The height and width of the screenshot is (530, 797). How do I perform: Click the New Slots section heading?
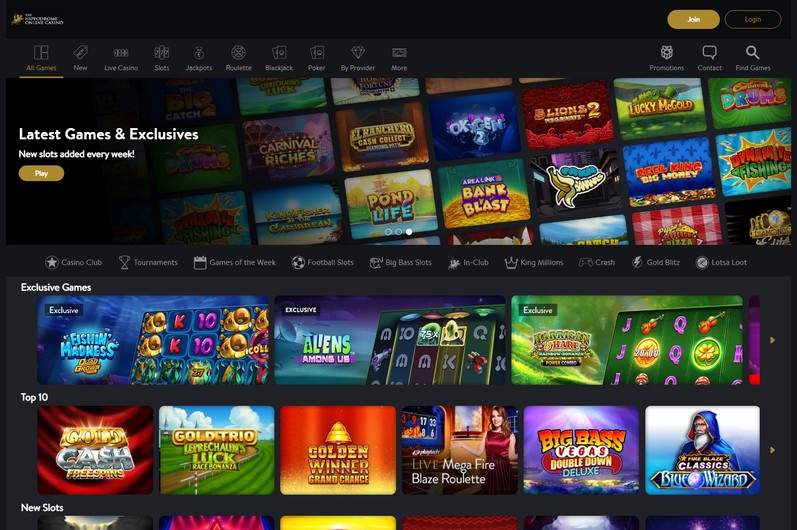(42, 508)
